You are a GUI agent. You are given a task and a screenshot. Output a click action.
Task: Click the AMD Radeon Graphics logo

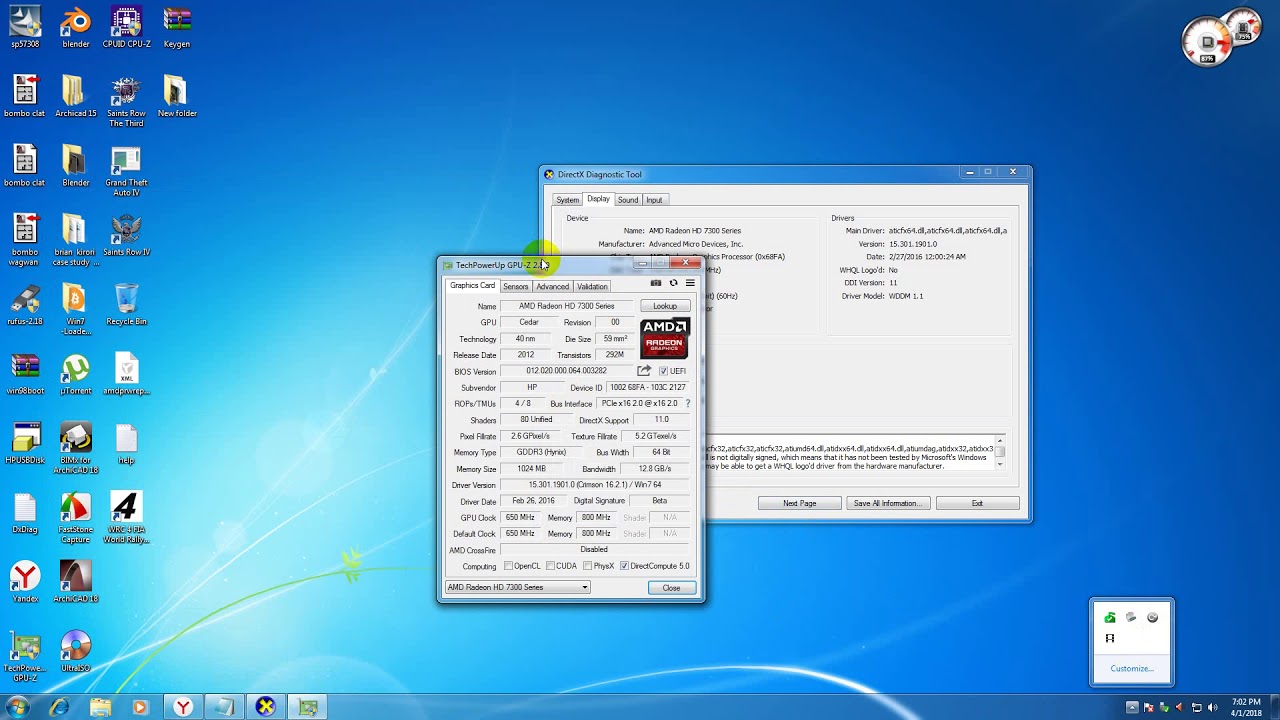665,338
